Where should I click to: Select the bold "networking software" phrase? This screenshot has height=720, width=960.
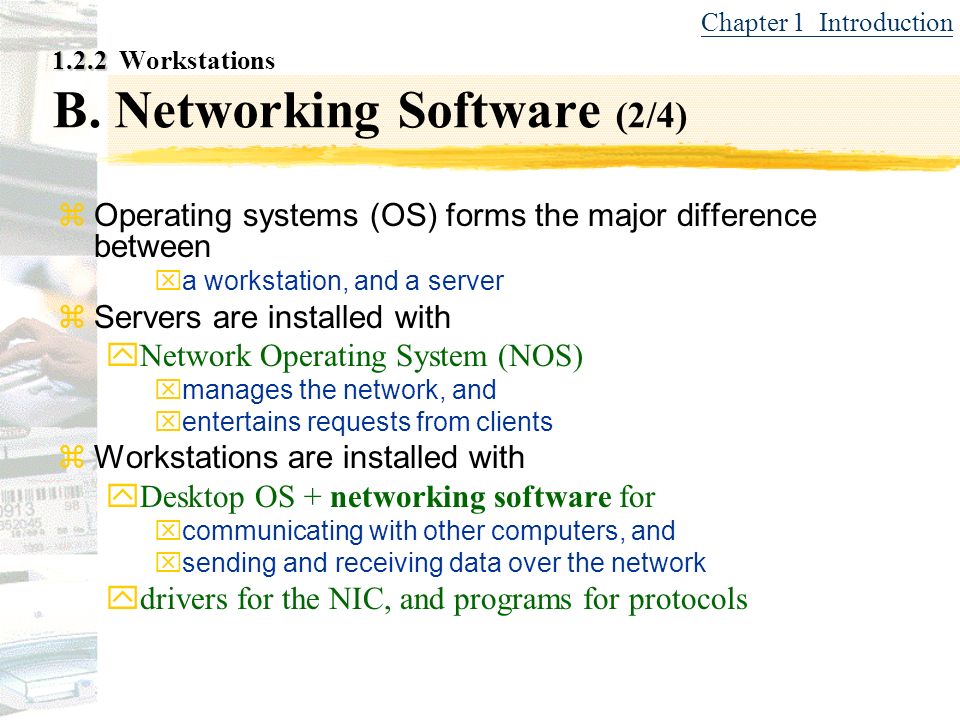point(470,497)
